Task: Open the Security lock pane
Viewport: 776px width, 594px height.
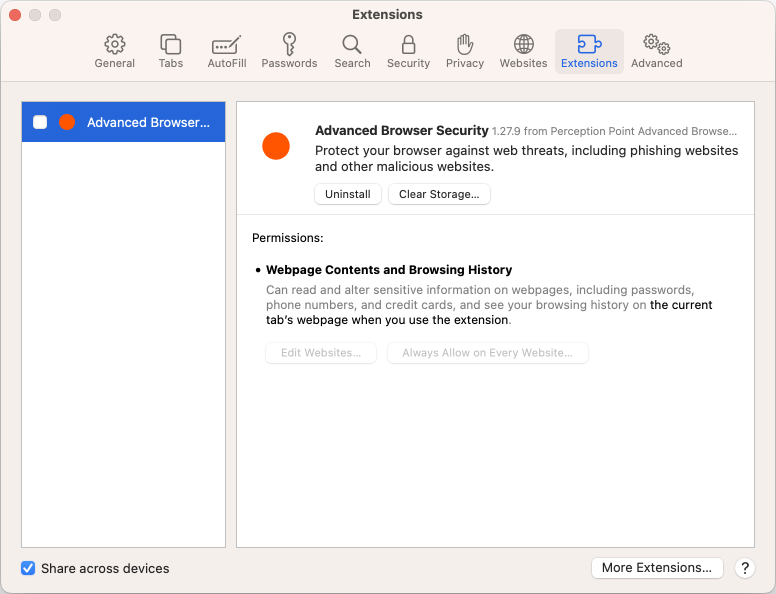Action: click(x=408, y=51)
